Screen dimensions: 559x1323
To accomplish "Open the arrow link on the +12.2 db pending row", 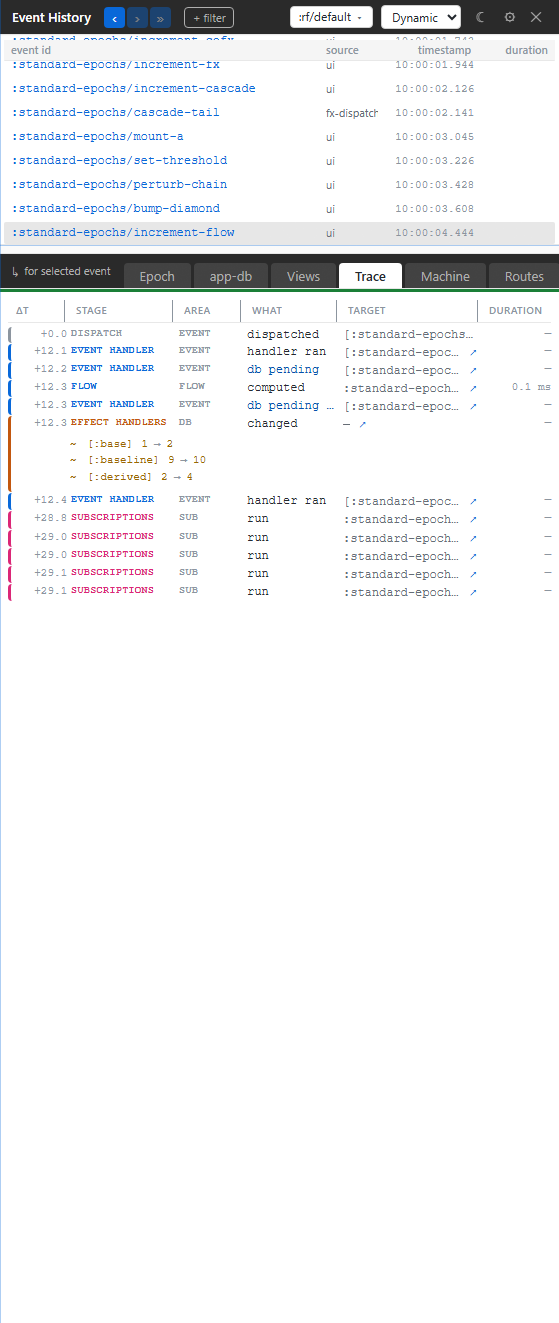I will click(x=473, y=370).
